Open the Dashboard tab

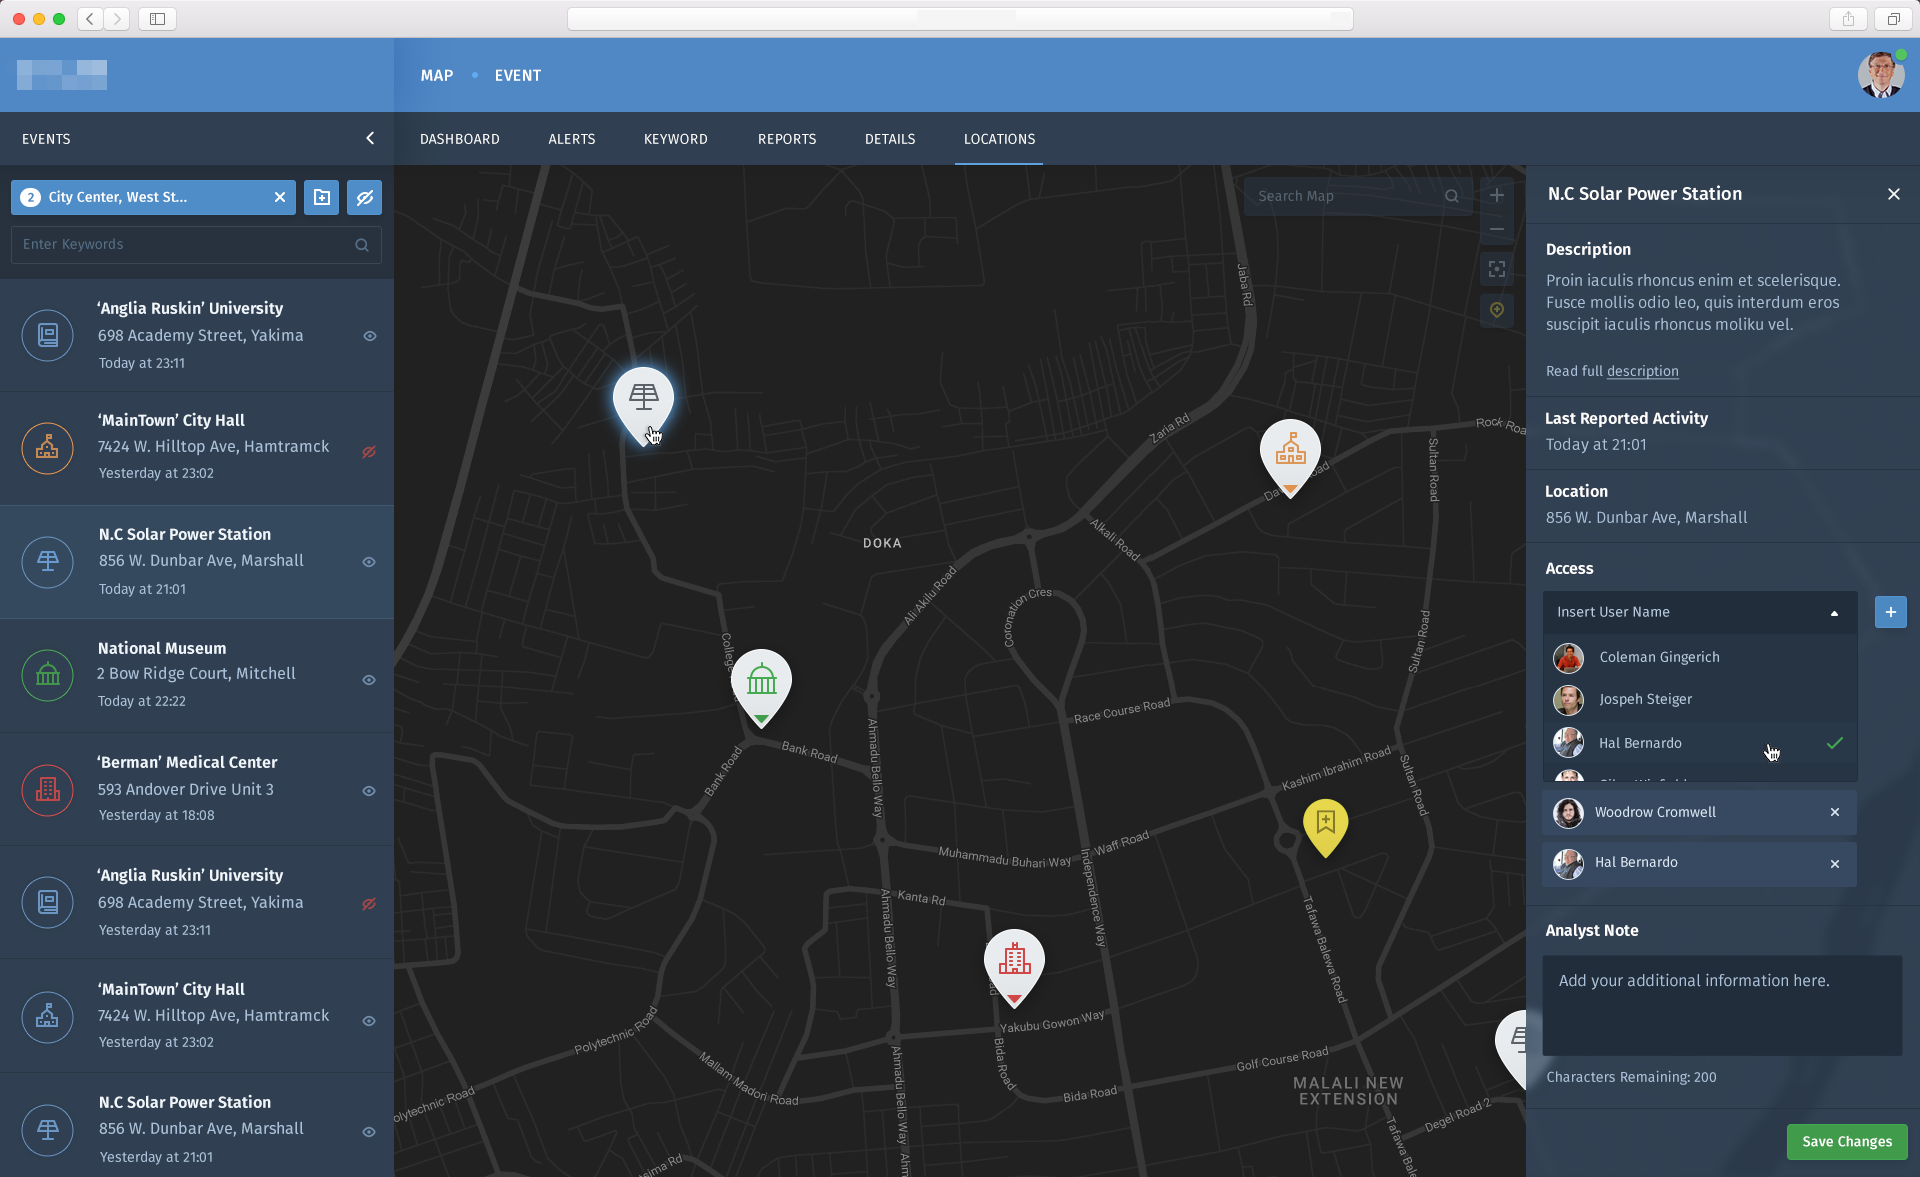(x=459, y=139)
